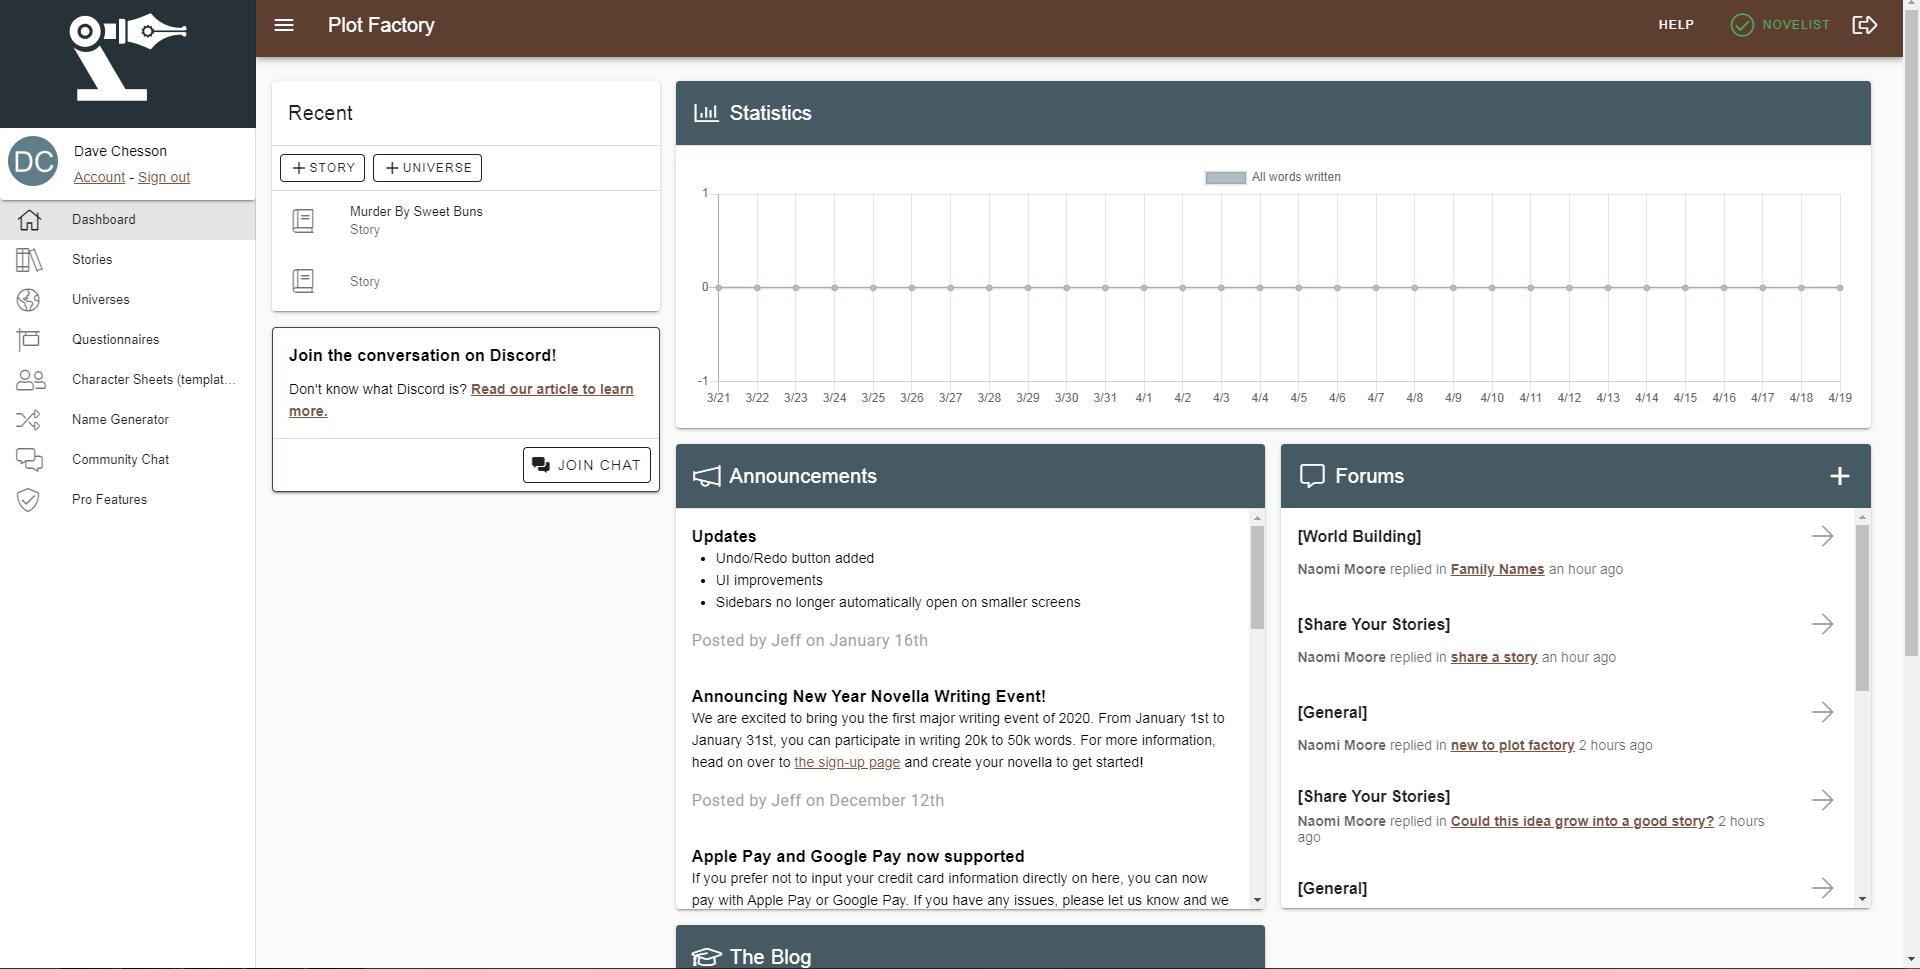The width and height of the screenshot is (1920, 969).
Task: Open Character Sheets in the sidebar
Action: click(x=153, y=380)
